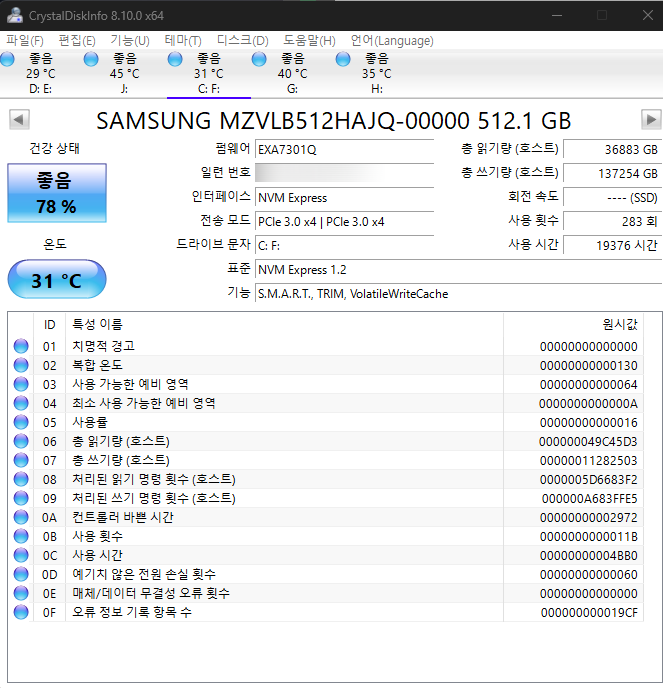Click the ID column header
Image resolution: width=663 pixels, height=688 pixels.
point(50,325)
